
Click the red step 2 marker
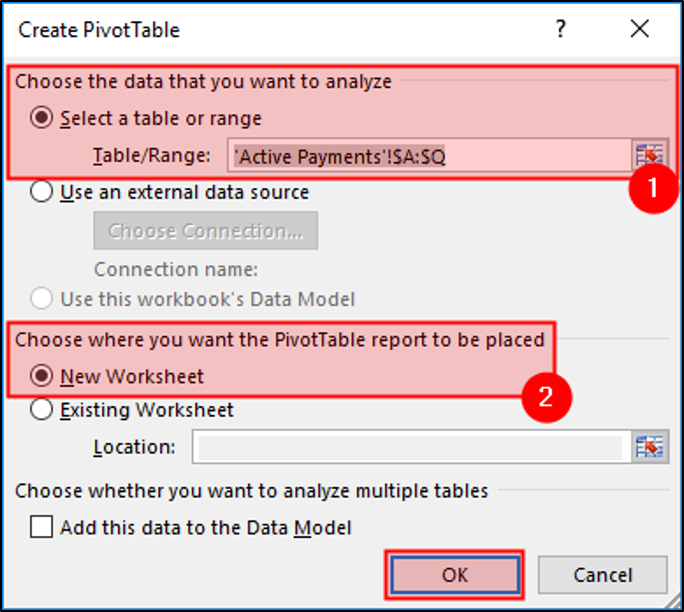point(547,396)
